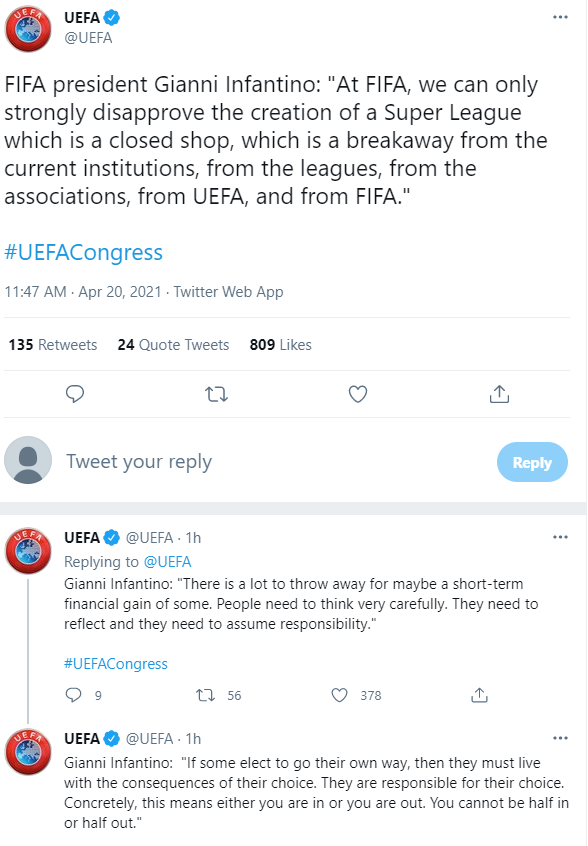Screen dimensions: 588x846
Task: Like the main tweet with heart icon
Action: click(x=358, y=394)
